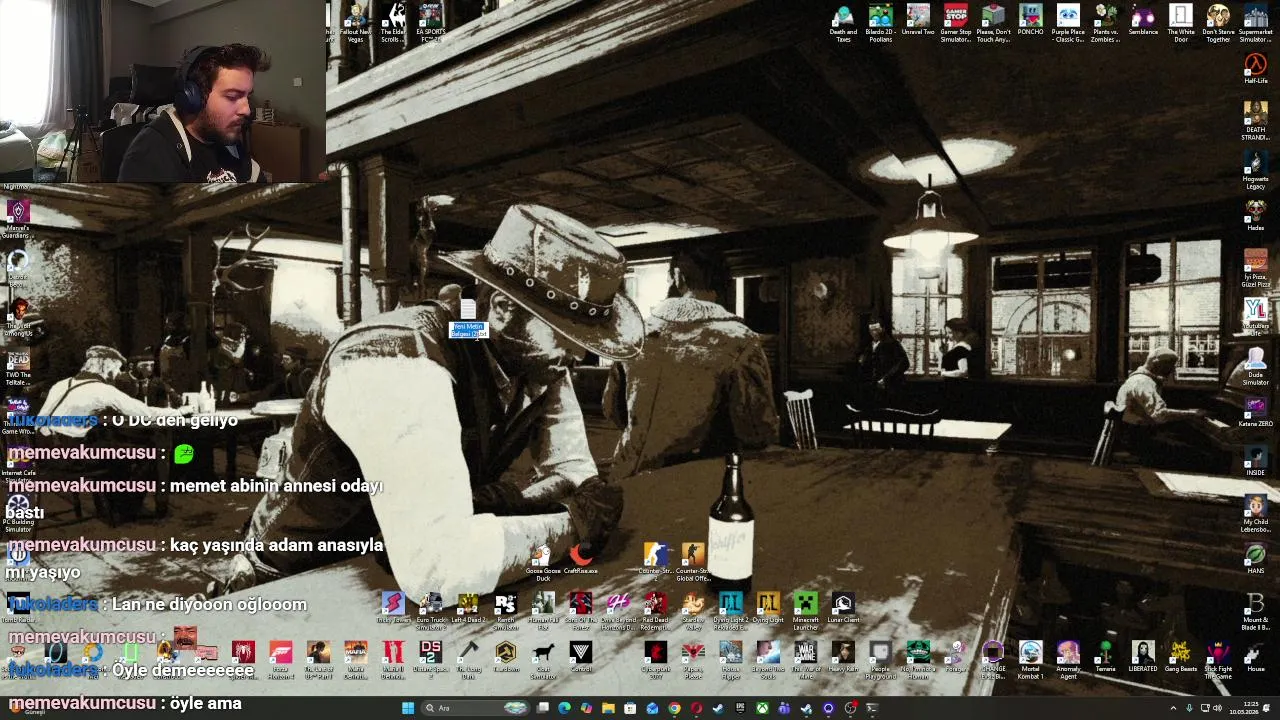Select Purple Place - Classic Games icon
Screen dimensions: 1280x720
click(x=1068, y=23)
